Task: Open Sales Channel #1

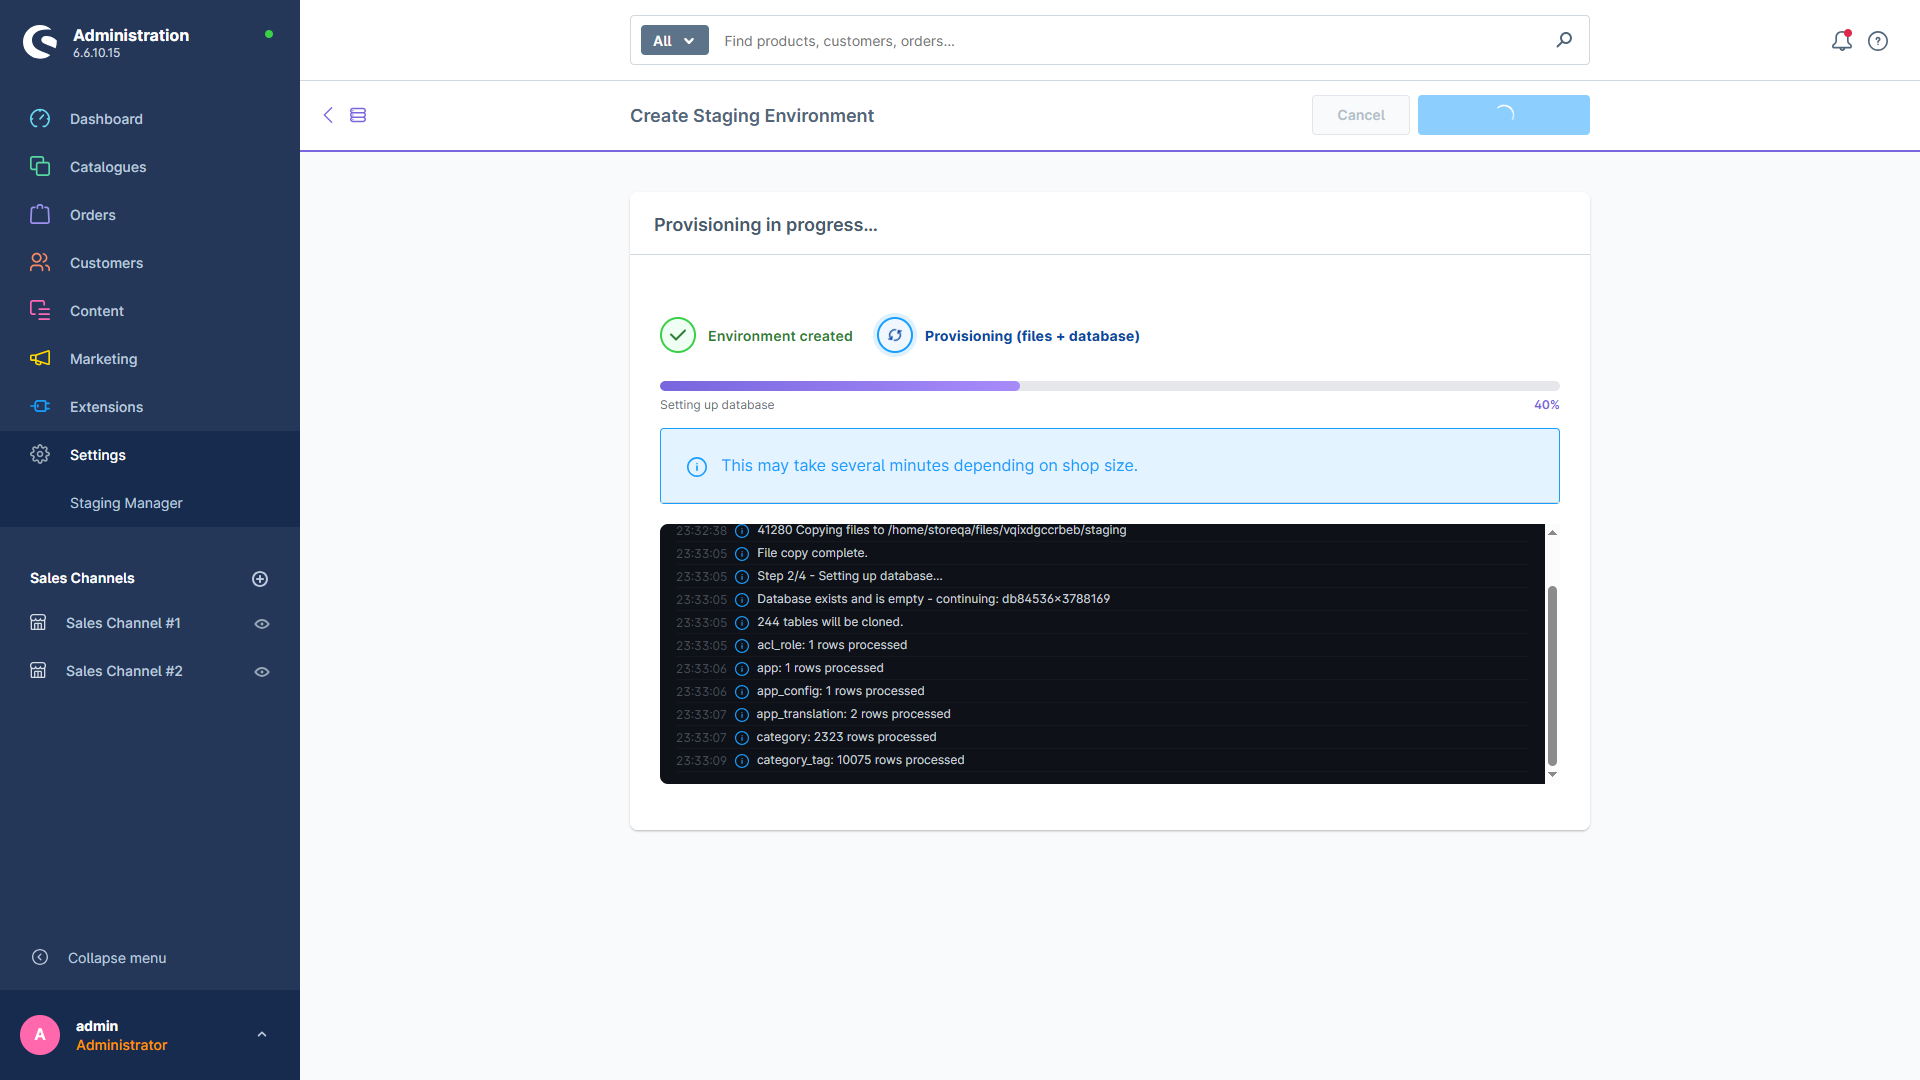Action: click(x=123, y=623)
